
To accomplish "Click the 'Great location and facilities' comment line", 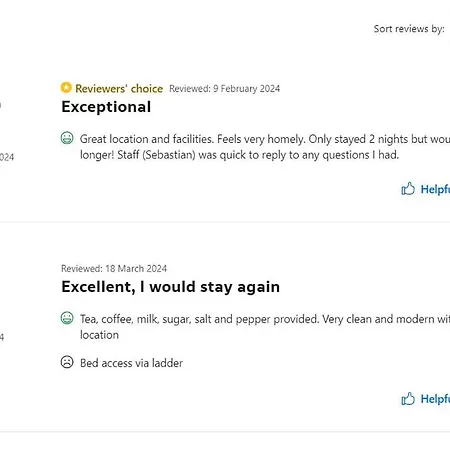I will pyautogui.click(x=265, y=139).
